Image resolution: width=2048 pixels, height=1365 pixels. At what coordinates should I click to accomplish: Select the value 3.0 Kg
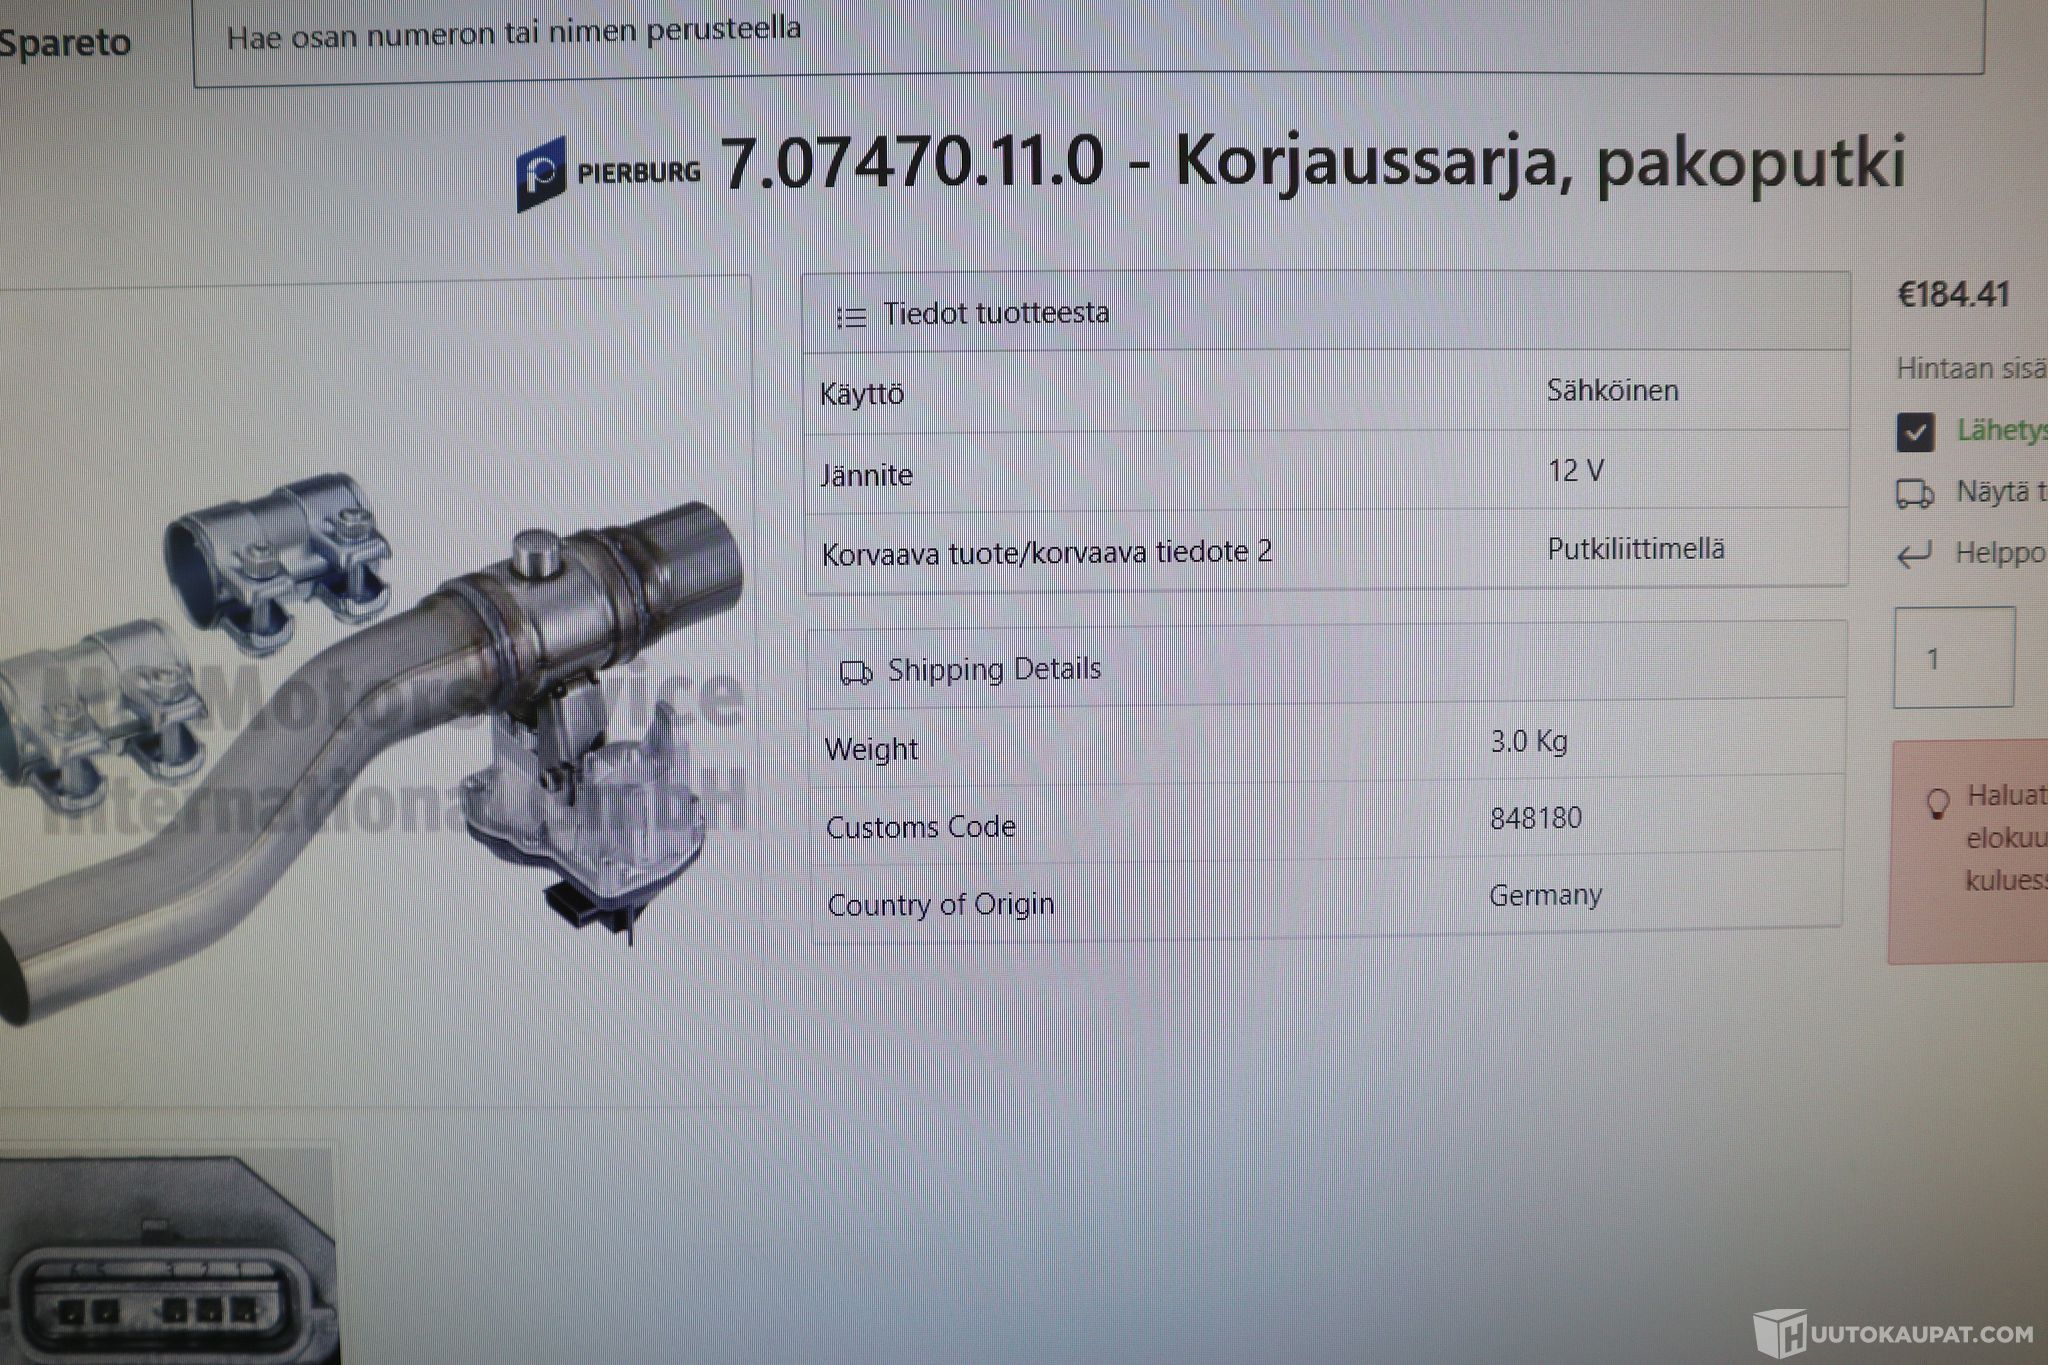point(1529,741)
